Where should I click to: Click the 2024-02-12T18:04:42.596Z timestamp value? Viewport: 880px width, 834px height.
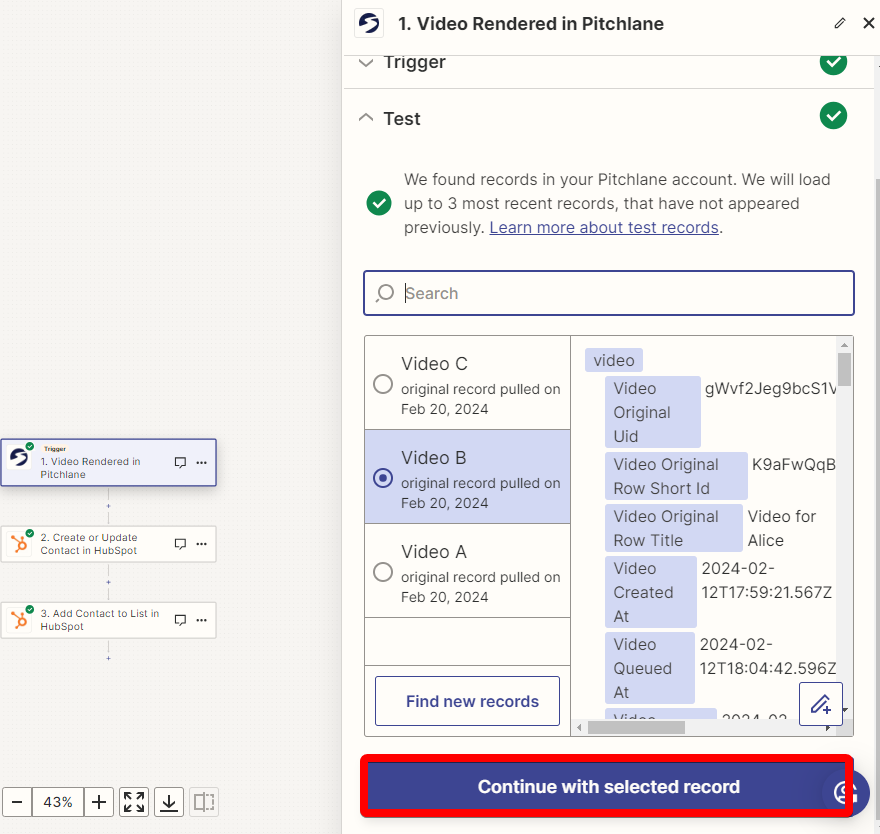pos(767,656)
